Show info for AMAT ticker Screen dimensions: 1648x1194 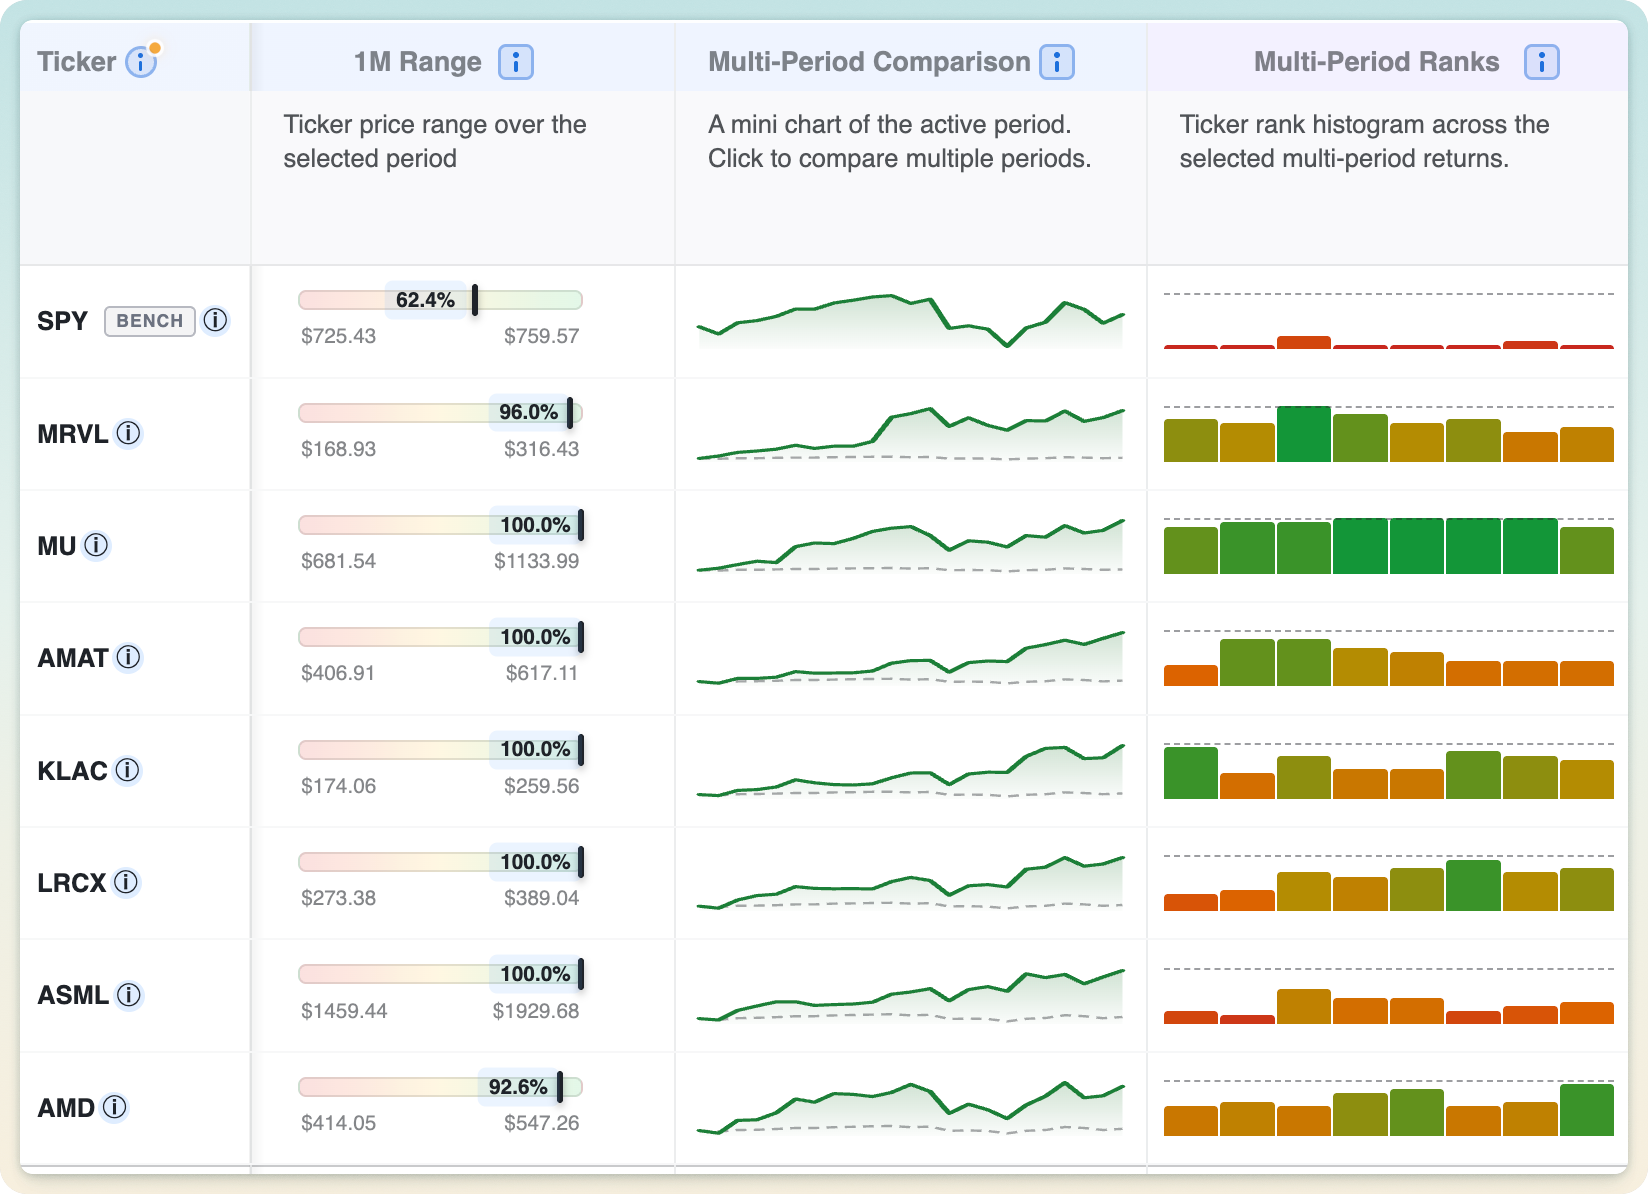coord(129,658)
